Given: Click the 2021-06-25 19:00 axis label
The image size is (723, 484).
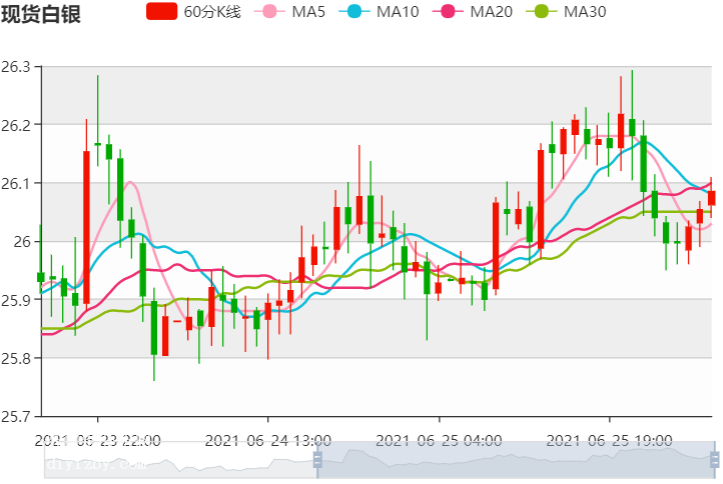Looking at the screenshot, I should point(609,440).
